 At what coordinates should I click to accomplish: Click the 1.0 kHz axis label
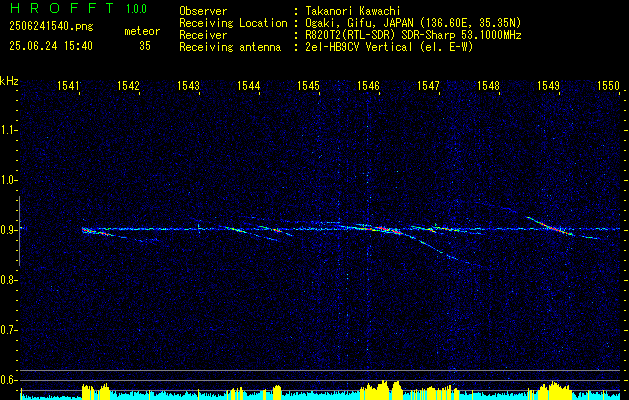point(8,180)
